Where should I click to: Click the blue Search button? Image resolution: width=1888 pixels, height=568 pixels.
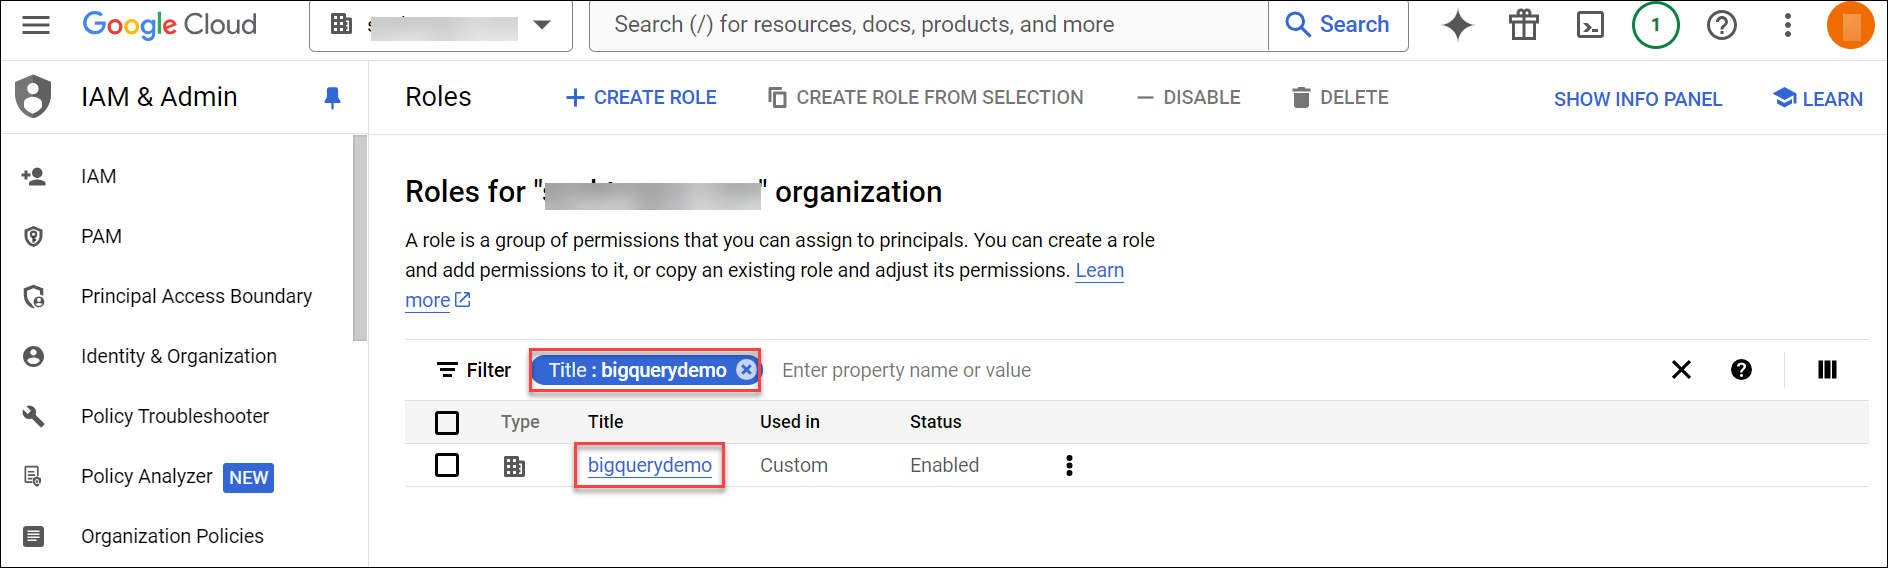(1338, 25)
